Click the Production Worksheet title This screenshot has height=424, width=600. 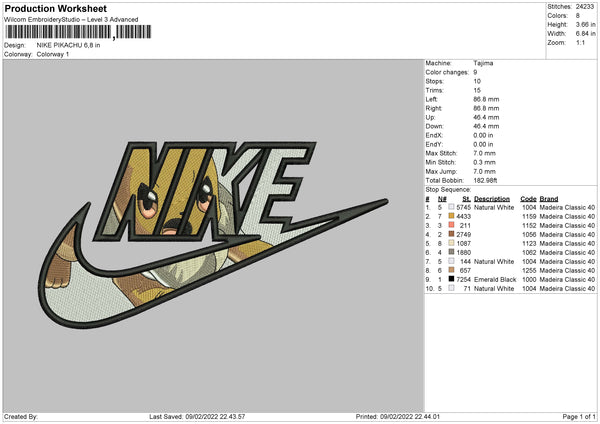(x=55, y=8)
